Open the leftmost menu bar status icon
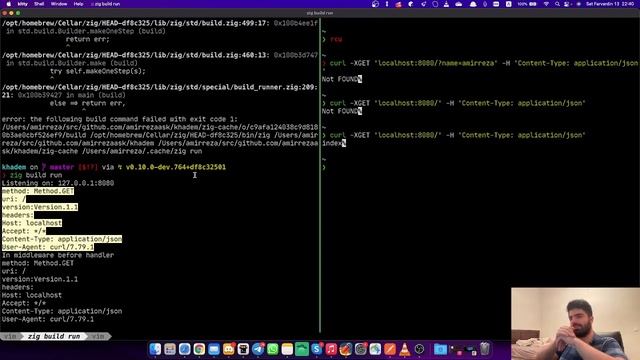The image size is (640, 360). coord(375,4)
